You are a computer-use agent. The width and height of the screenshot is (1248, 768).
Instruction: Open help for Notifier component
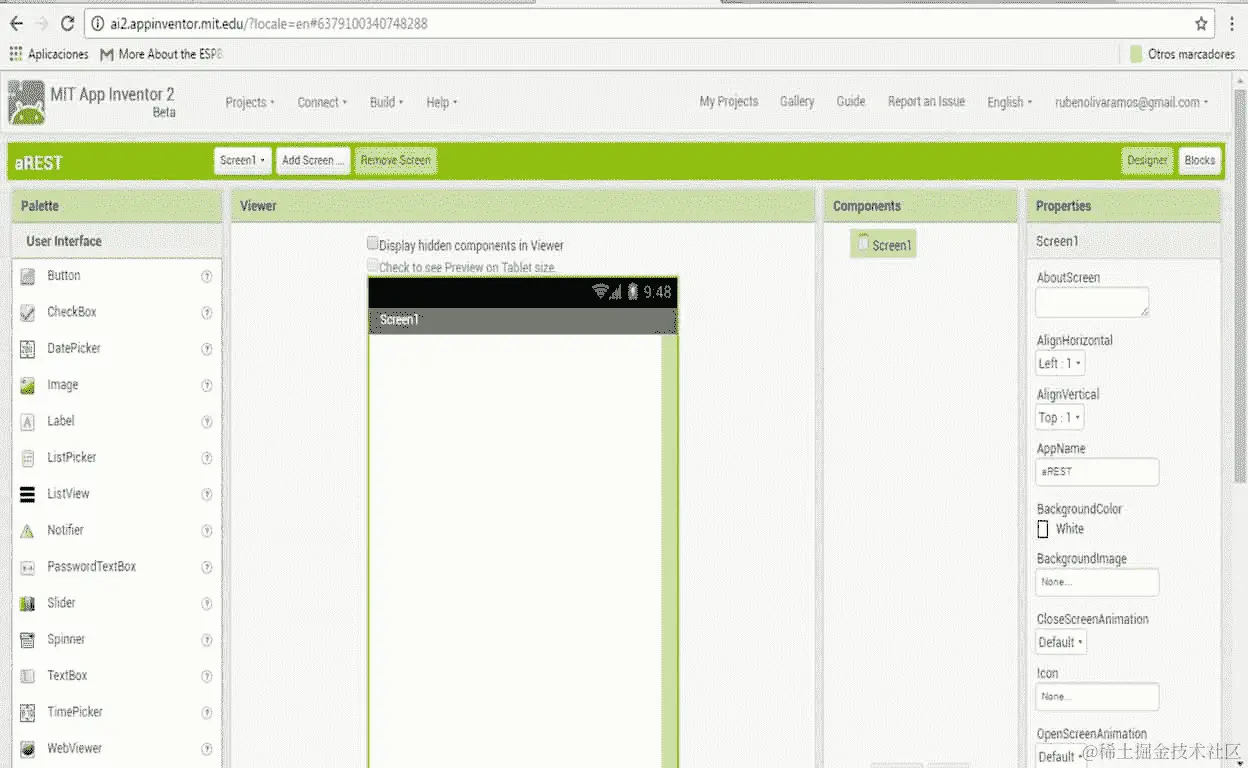point(207,531)
